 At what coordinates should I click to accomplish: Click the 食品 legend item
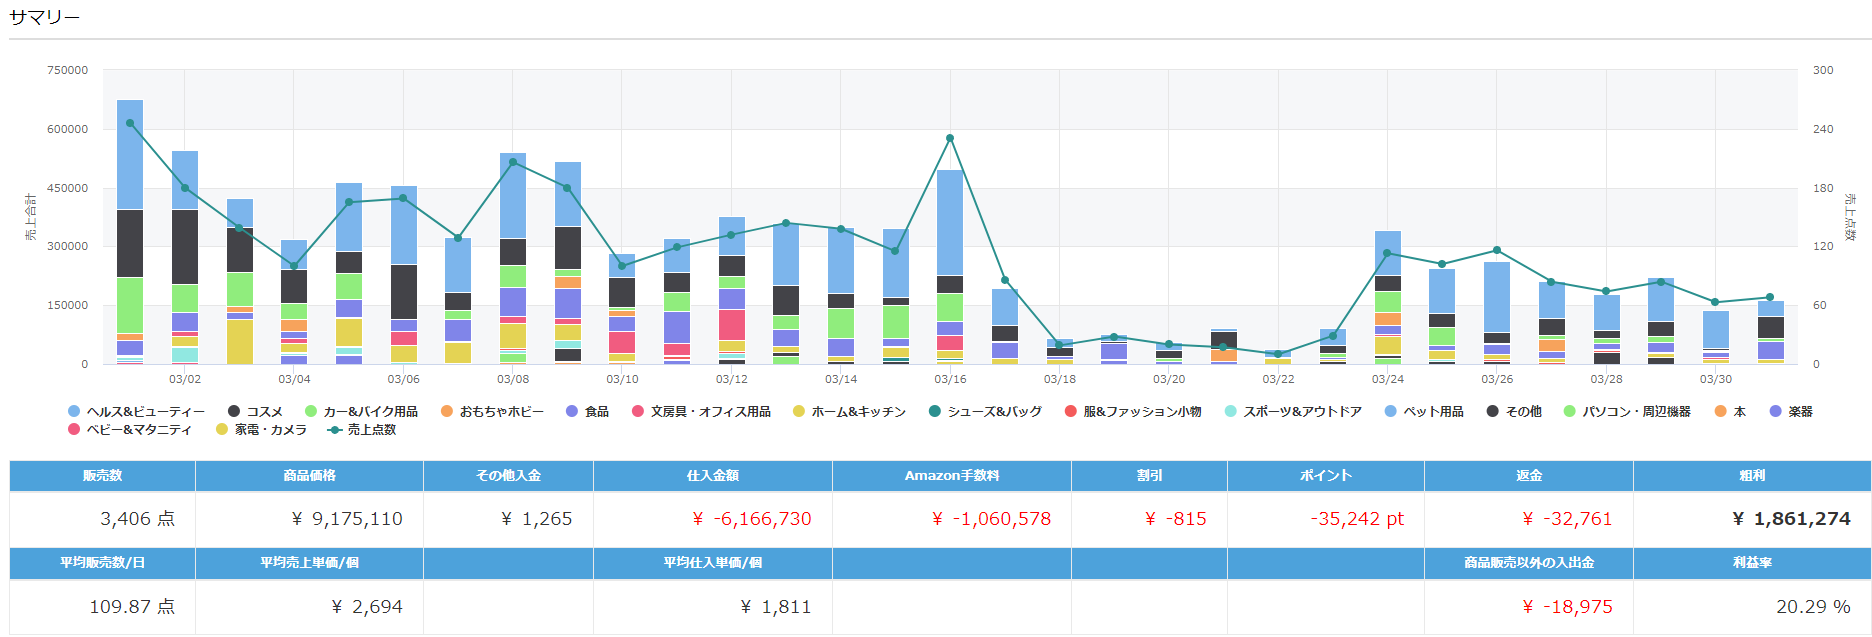pos(588,412)
